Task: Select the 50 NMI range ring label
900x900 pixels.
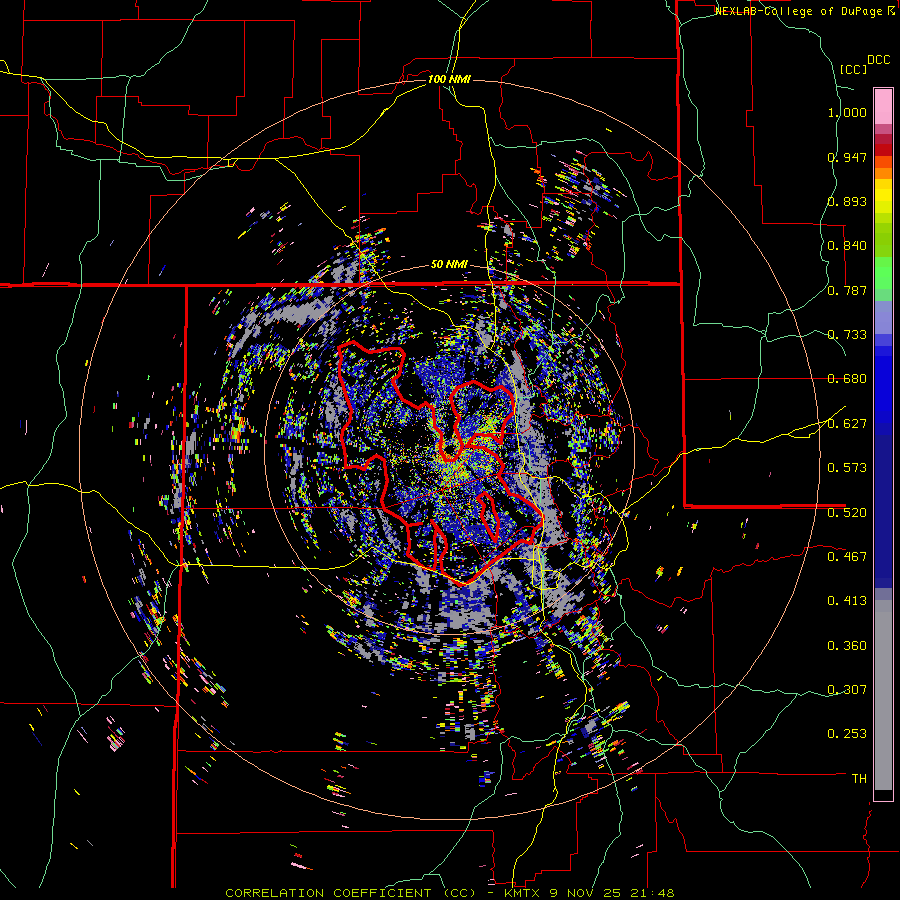Action: [449, 265]
